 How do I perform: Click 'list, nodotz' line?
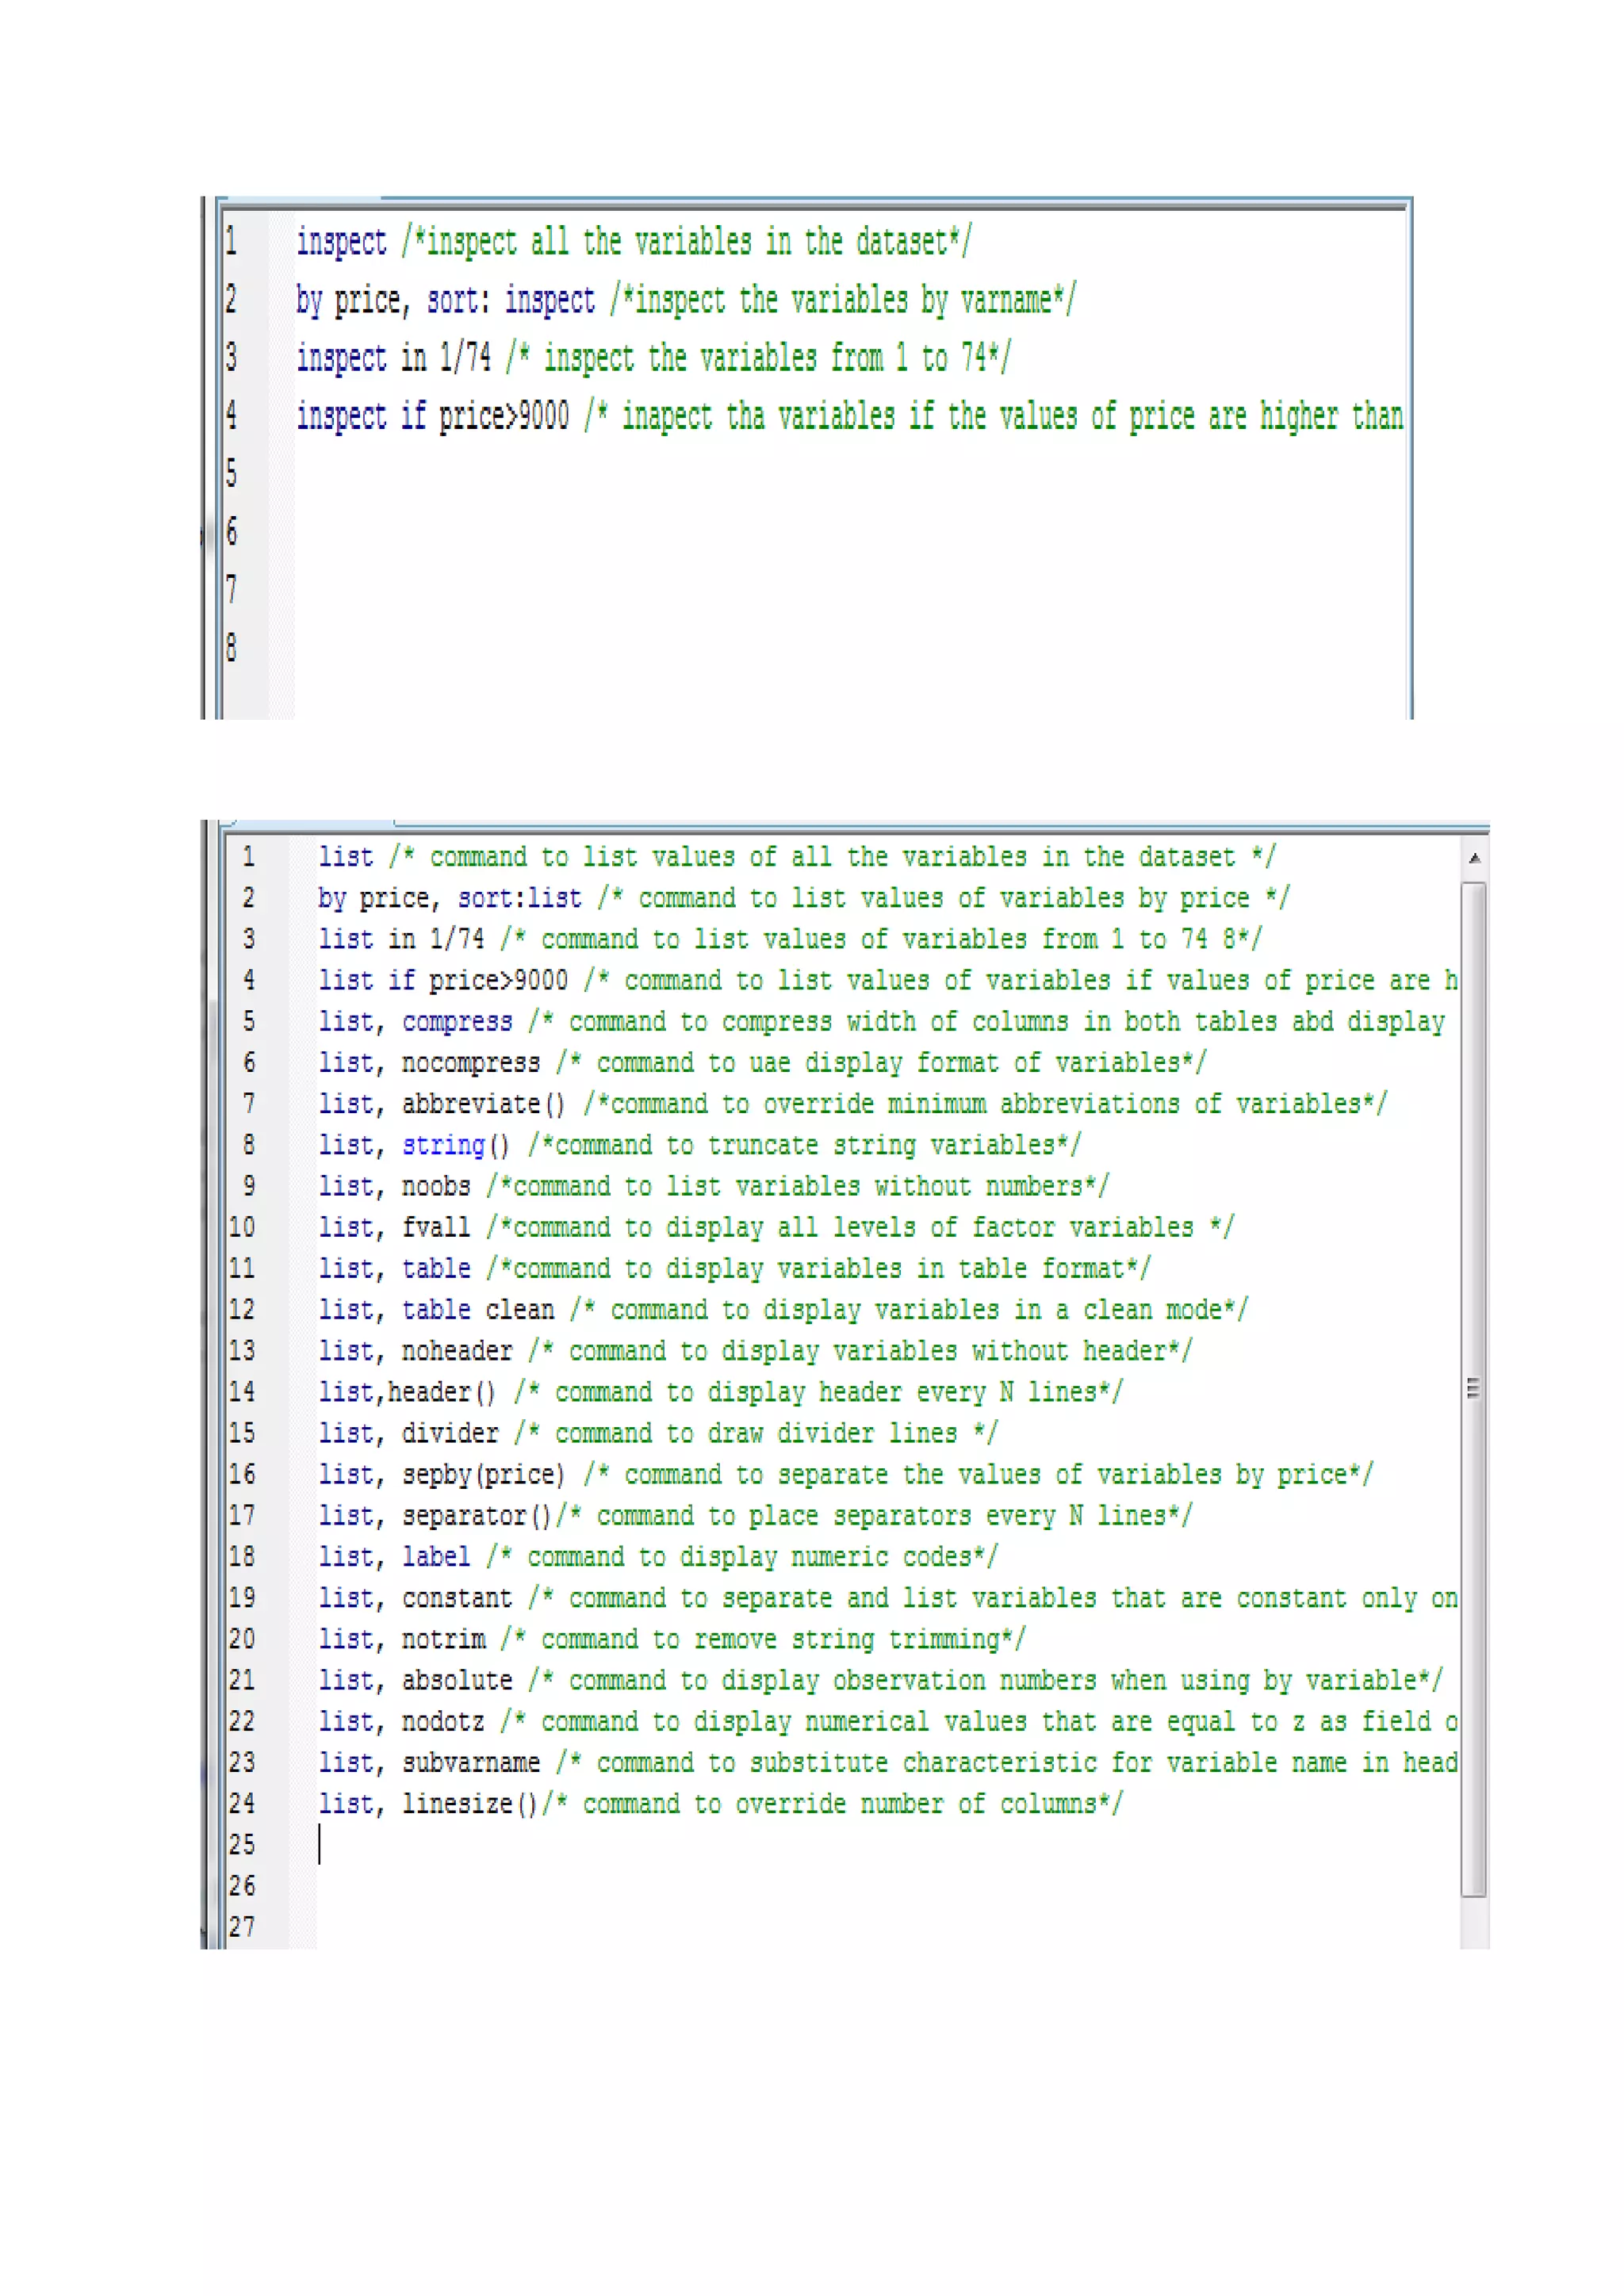pyautogui.click(x=888, y=1722)
